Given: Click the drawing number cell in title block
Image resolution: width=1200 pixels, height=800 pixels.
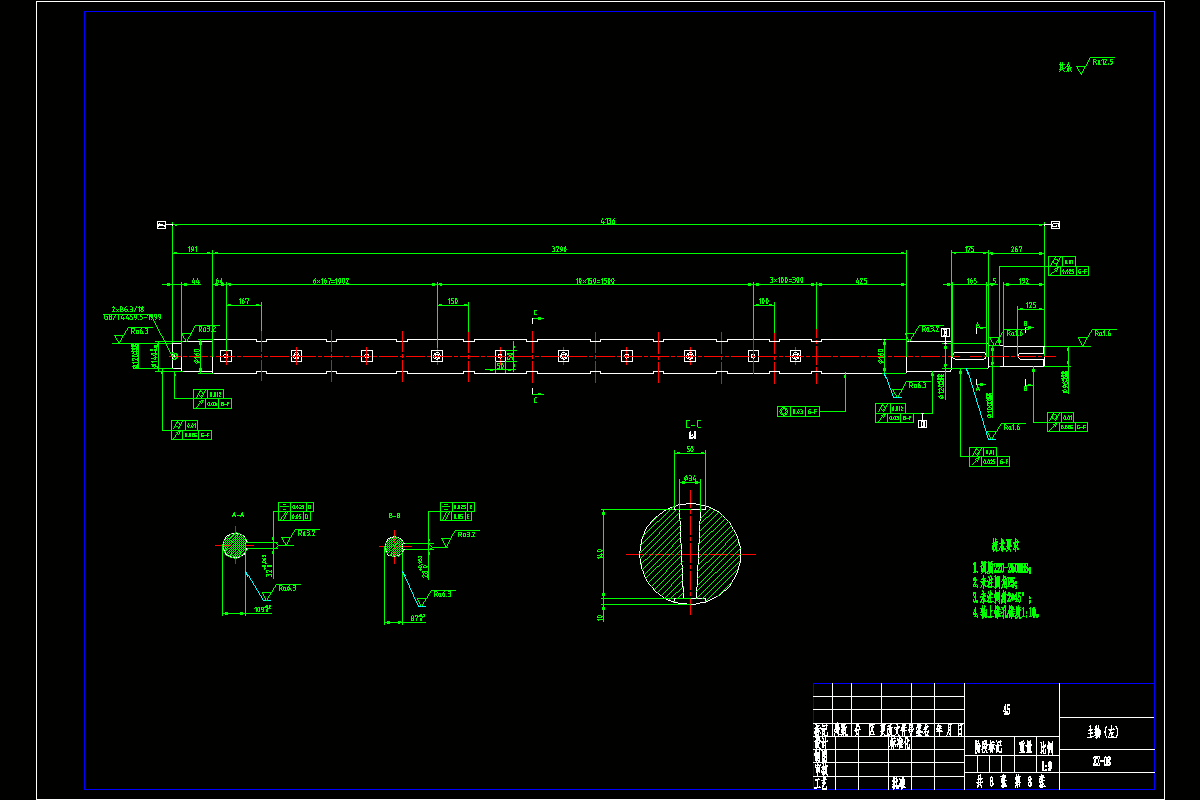Looking at the screenshot, I should click(x=1105, y=761).
